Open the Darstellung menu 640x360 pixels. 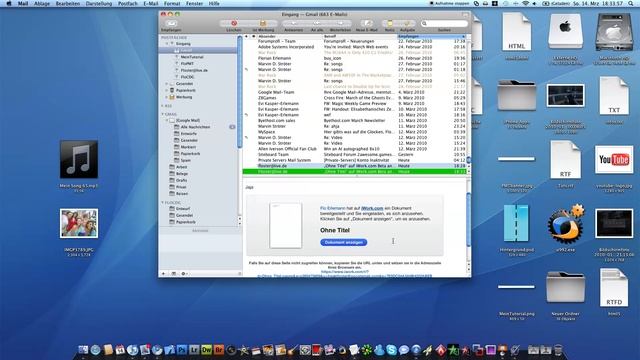99,3
